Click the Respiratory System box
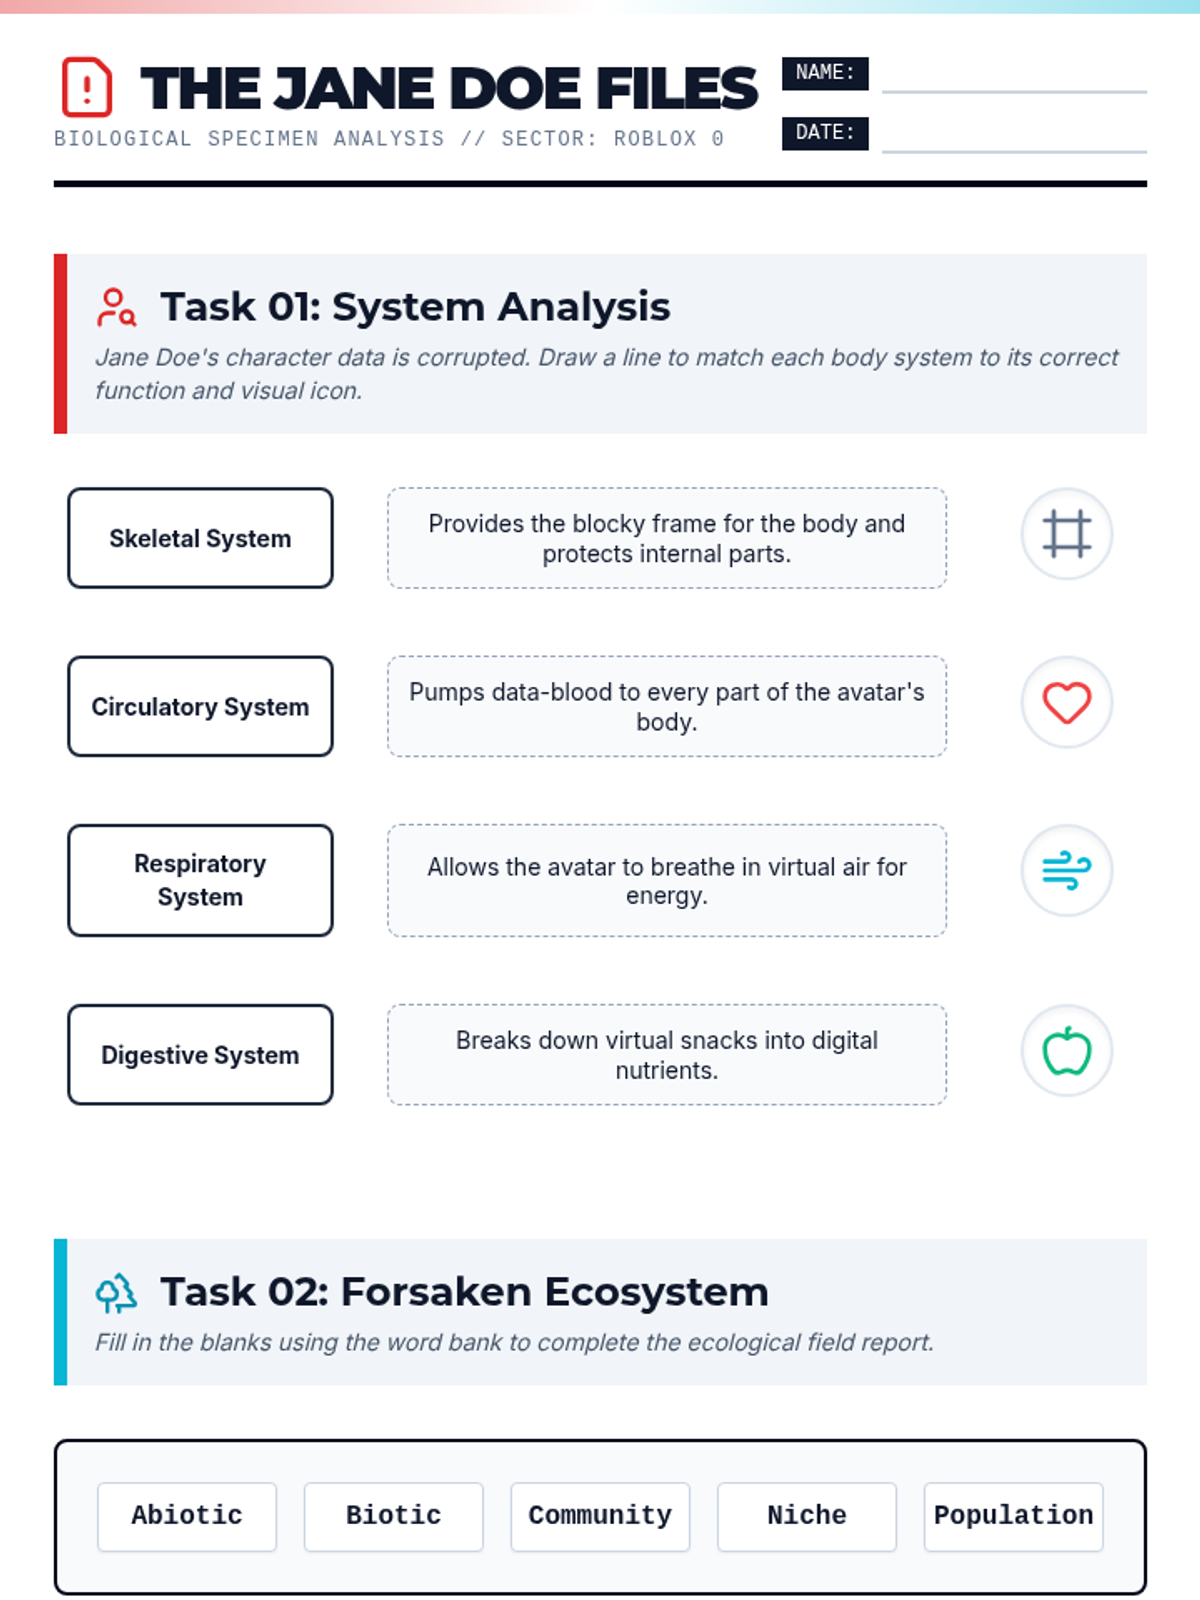This screenshot has height=1600, width=1200. point(200,880)
